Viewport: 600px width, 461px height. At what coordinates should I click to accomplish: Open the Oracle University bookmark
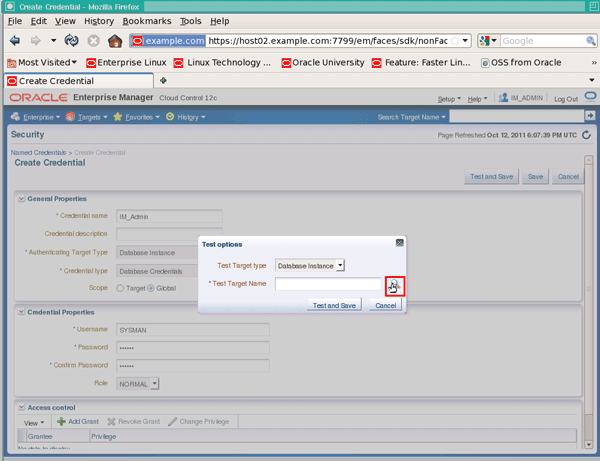tap(323, 62)
